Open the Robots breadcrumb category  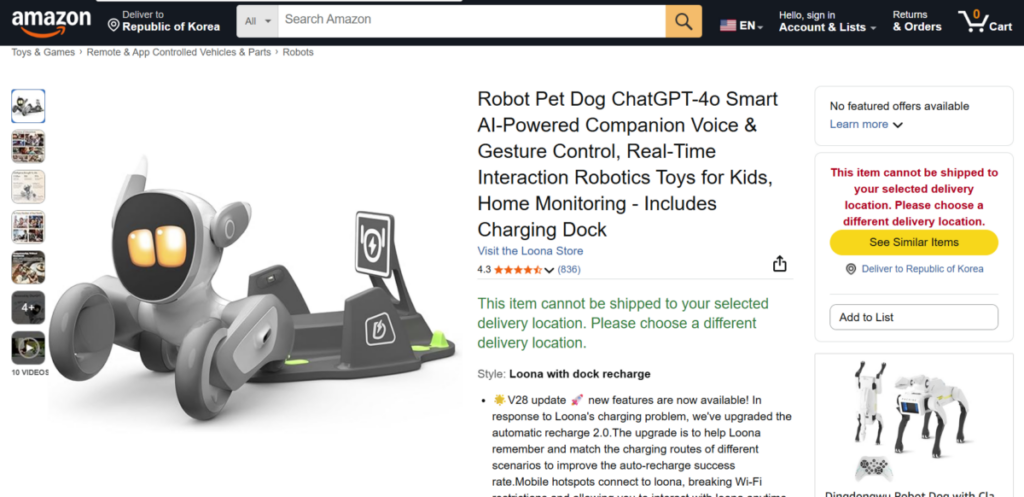click(298, 52)
